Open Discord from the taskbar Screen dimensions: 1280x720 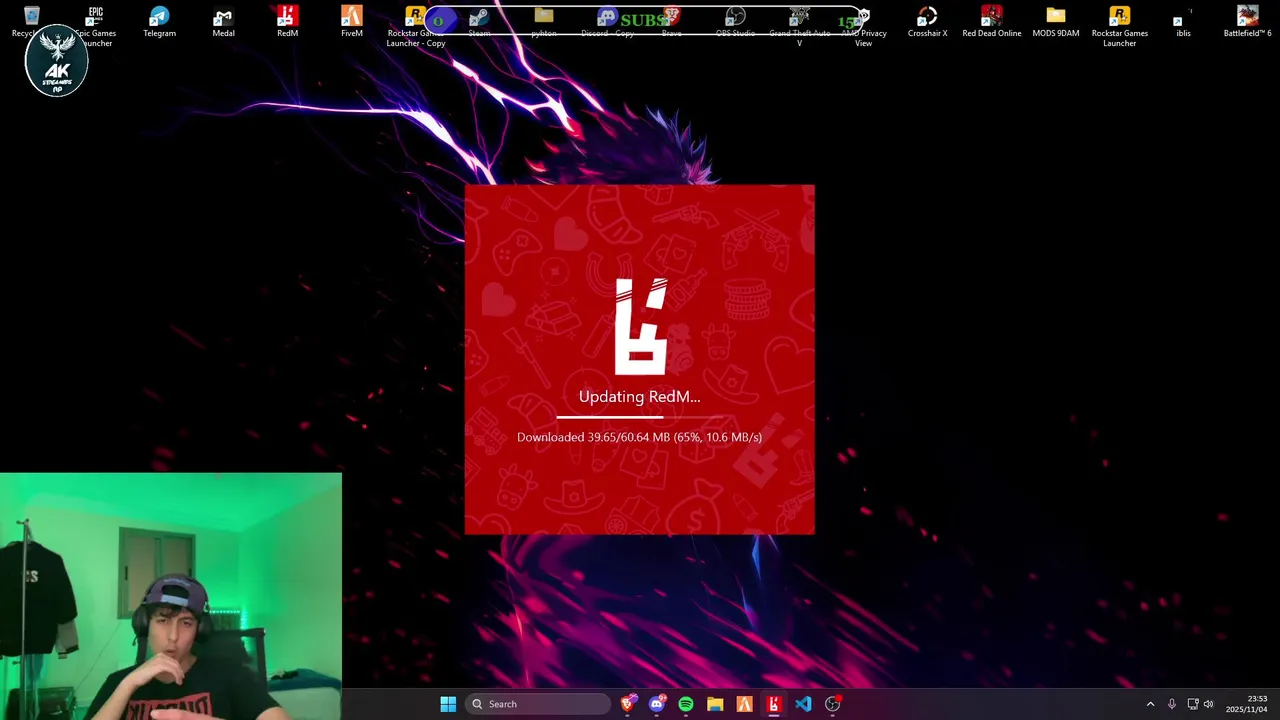(x=657, y=704)
